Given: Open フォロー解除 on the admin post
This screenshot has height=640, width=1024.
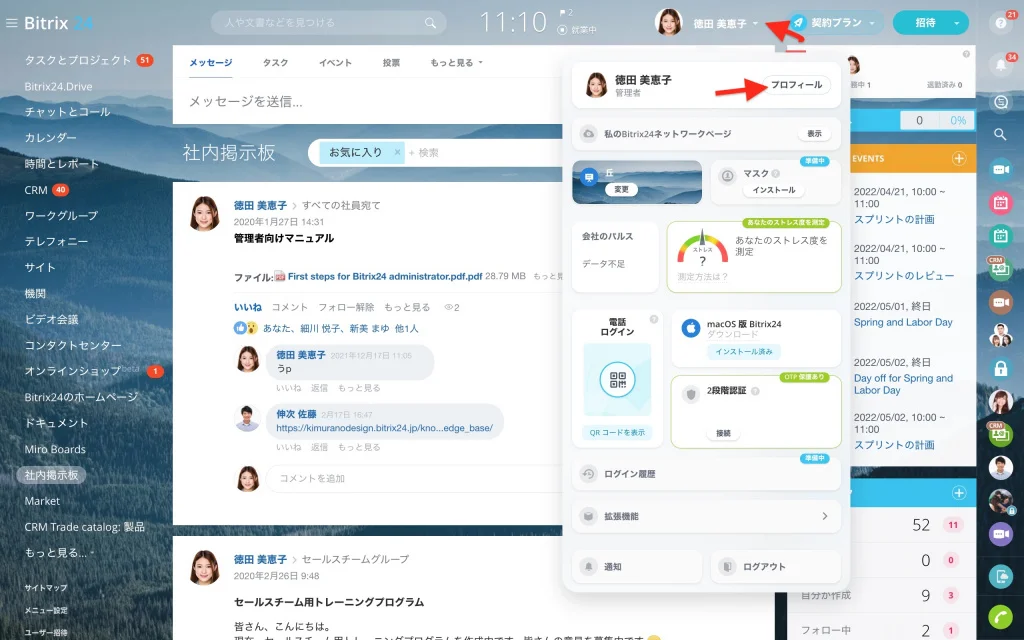Looking at the screenshot, I should tap(346, 307).
